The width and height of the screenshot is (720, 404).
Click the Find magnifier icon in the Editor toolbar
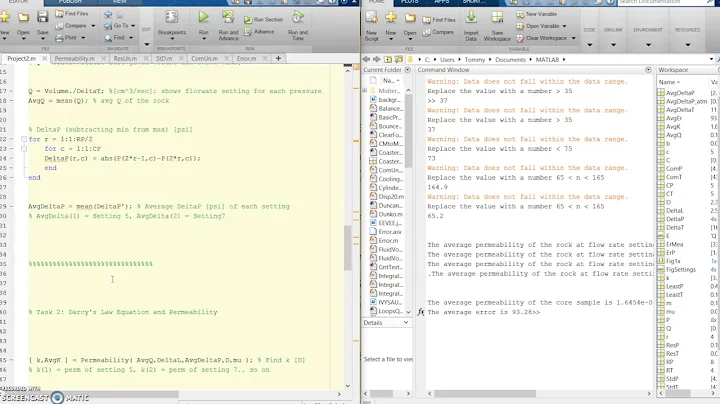point(108,38)
